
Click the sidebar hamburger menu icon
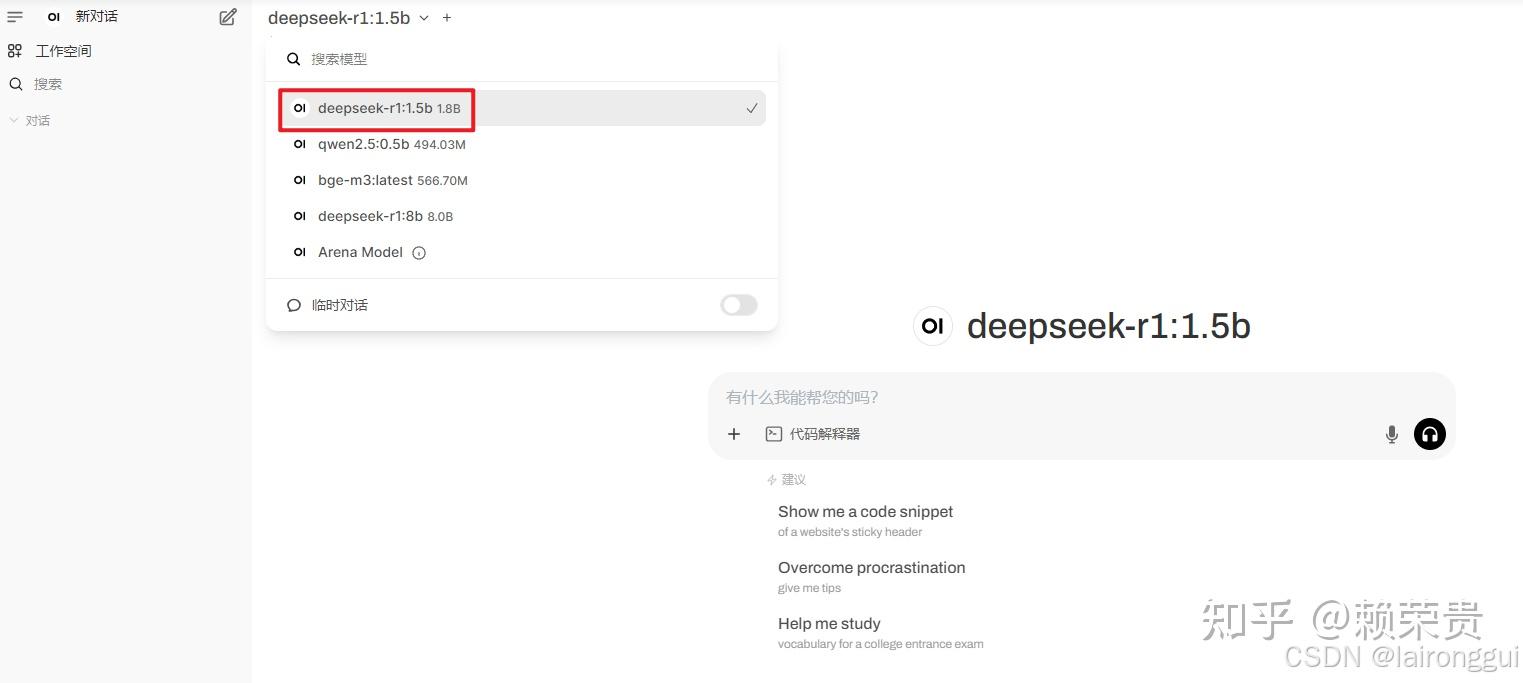point(15,17)
